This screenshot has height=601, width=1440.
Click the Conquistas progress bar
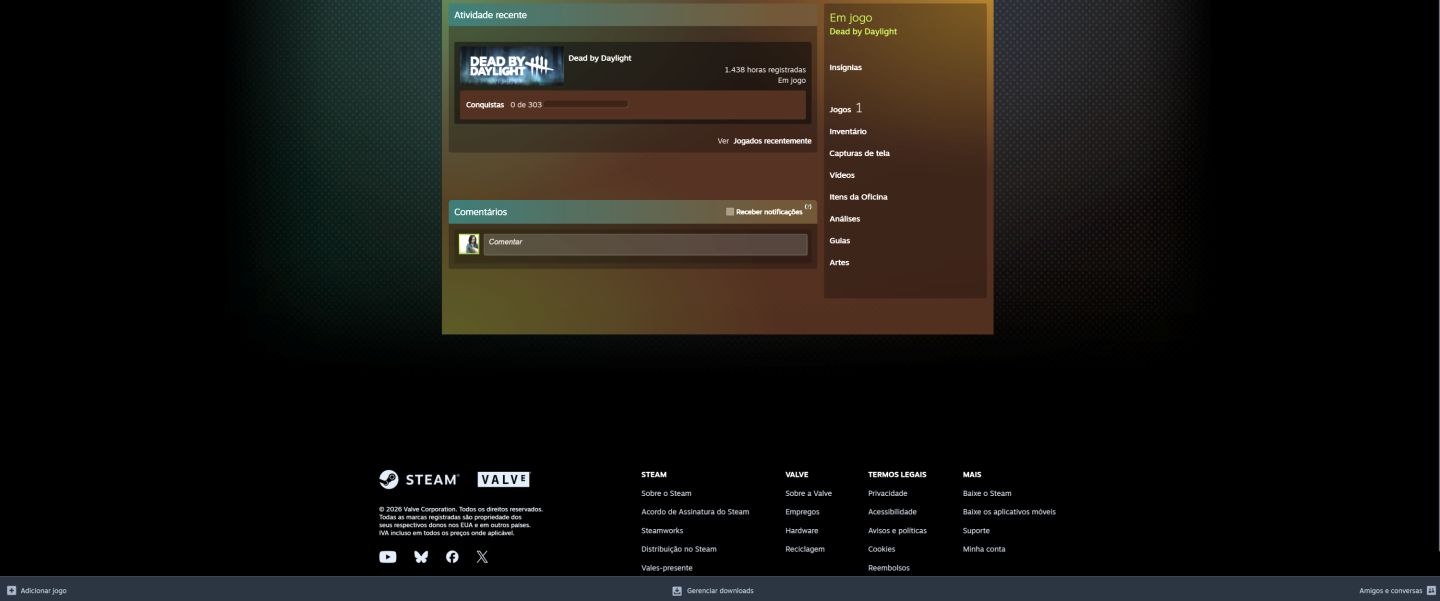[586, 104]
